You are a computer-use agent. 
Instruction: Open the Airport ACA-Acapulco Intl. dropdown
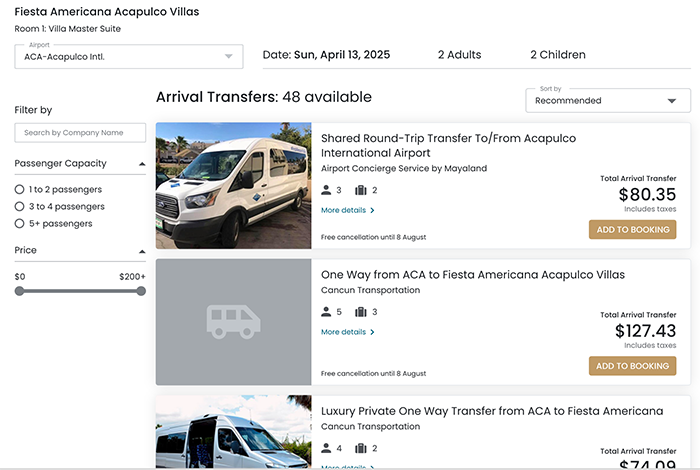point(129,56)
